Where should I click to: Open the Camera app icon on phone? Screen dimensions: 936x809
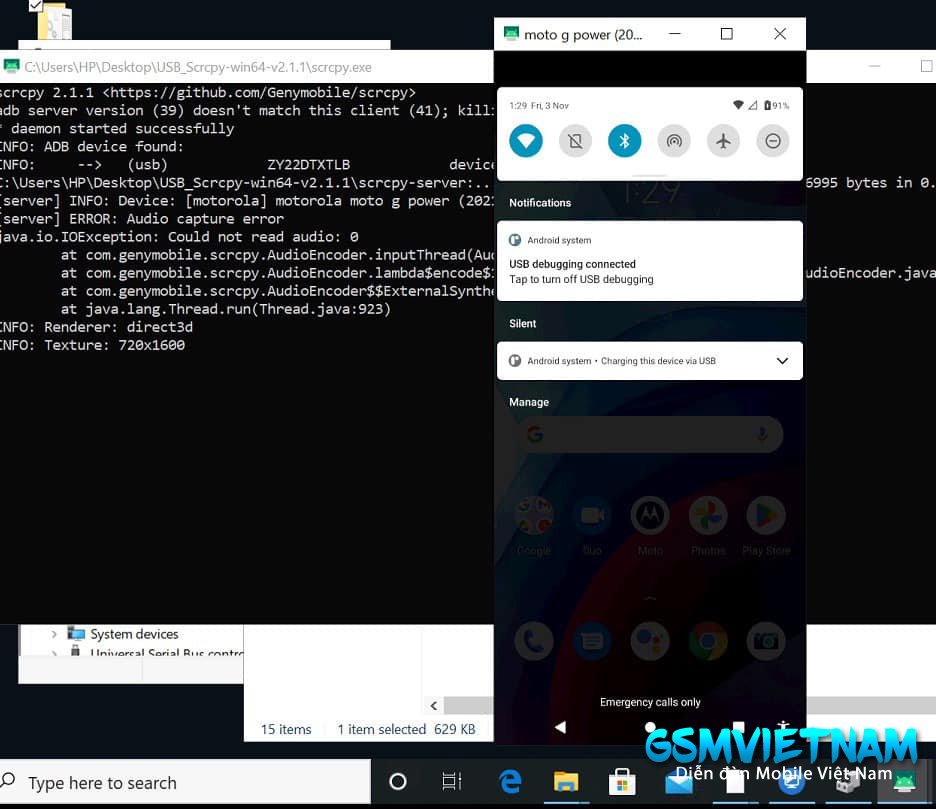766,641
